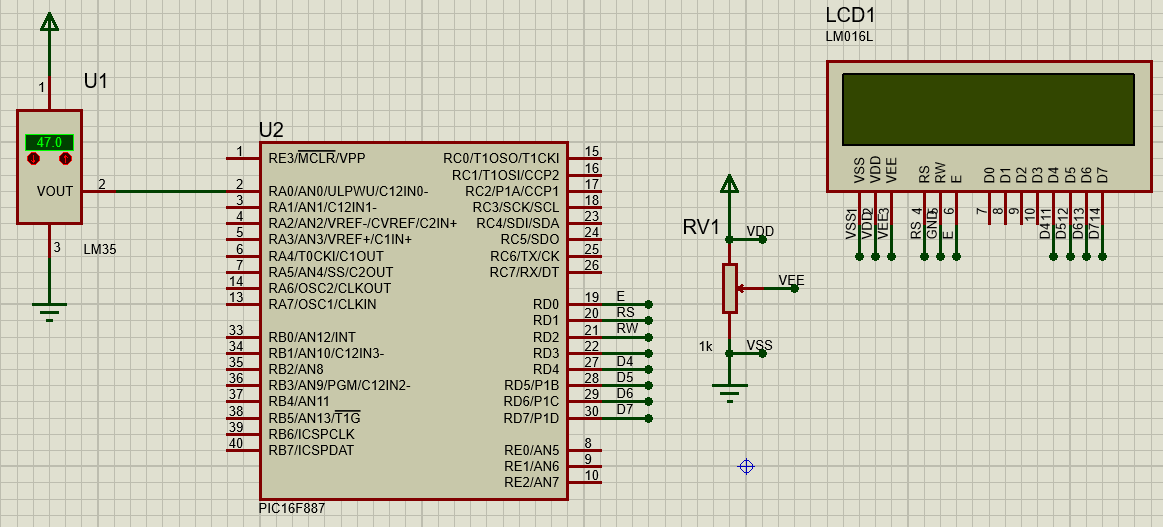Select the RV1 potentiometer body

click(x=730, y=288)
